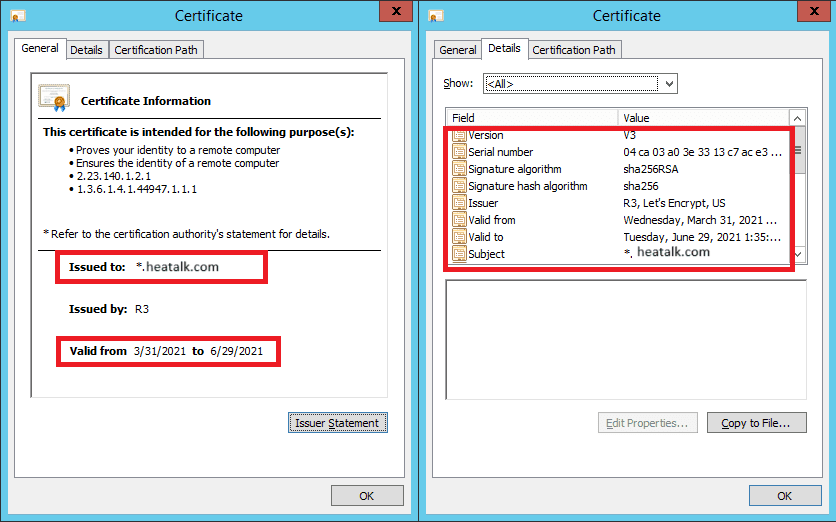The image size is (836, 522).
Task: Click the Serial number field icon
Action: [x=459, y=152]
